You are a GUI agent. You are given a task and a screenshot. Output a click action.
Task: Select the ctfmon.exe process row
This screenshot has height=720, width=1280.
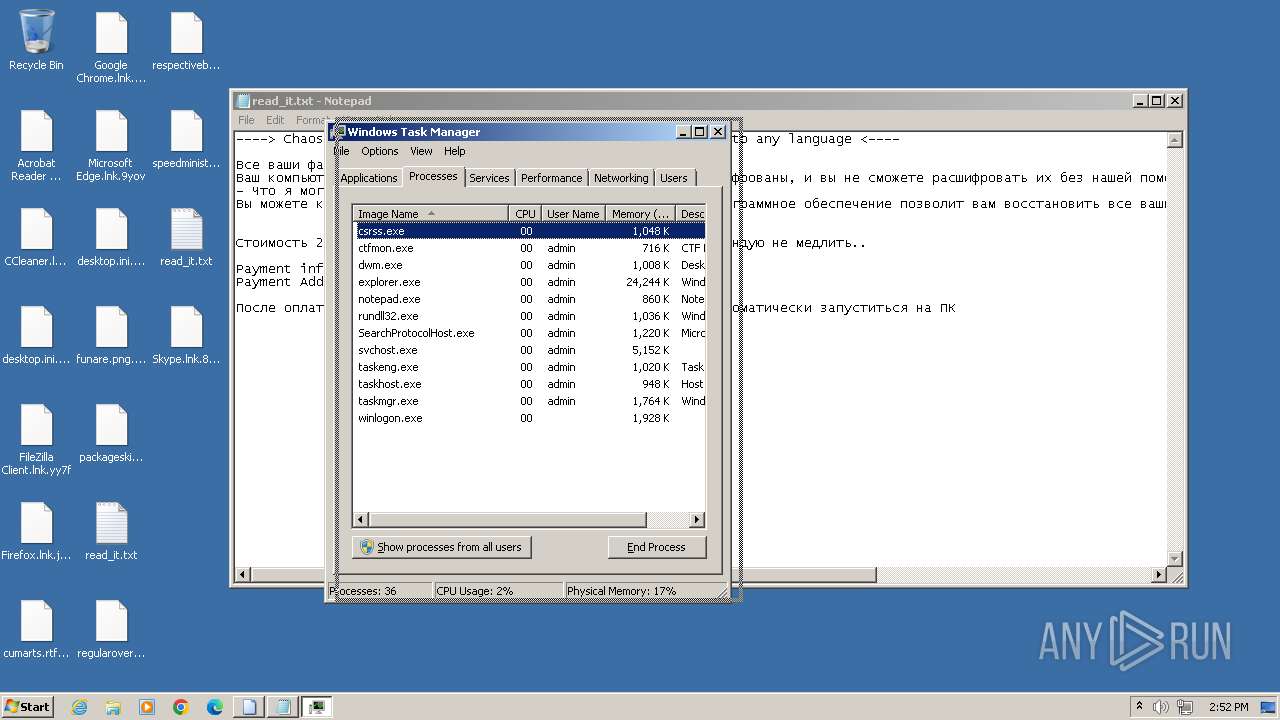pyautogui.click(x=530, y=248)
